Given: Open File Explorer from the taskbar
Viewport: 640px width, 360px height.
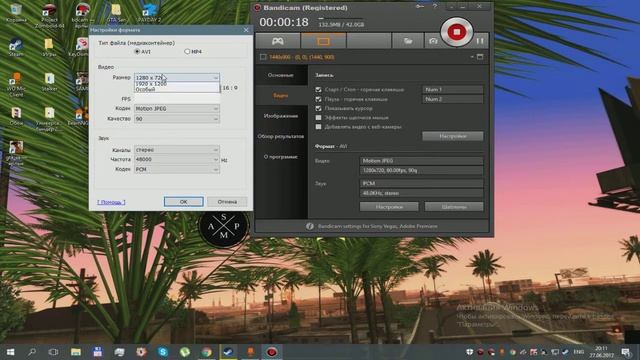Looking at the screenshot, I should pyautogui.click(x=76, y=352).
